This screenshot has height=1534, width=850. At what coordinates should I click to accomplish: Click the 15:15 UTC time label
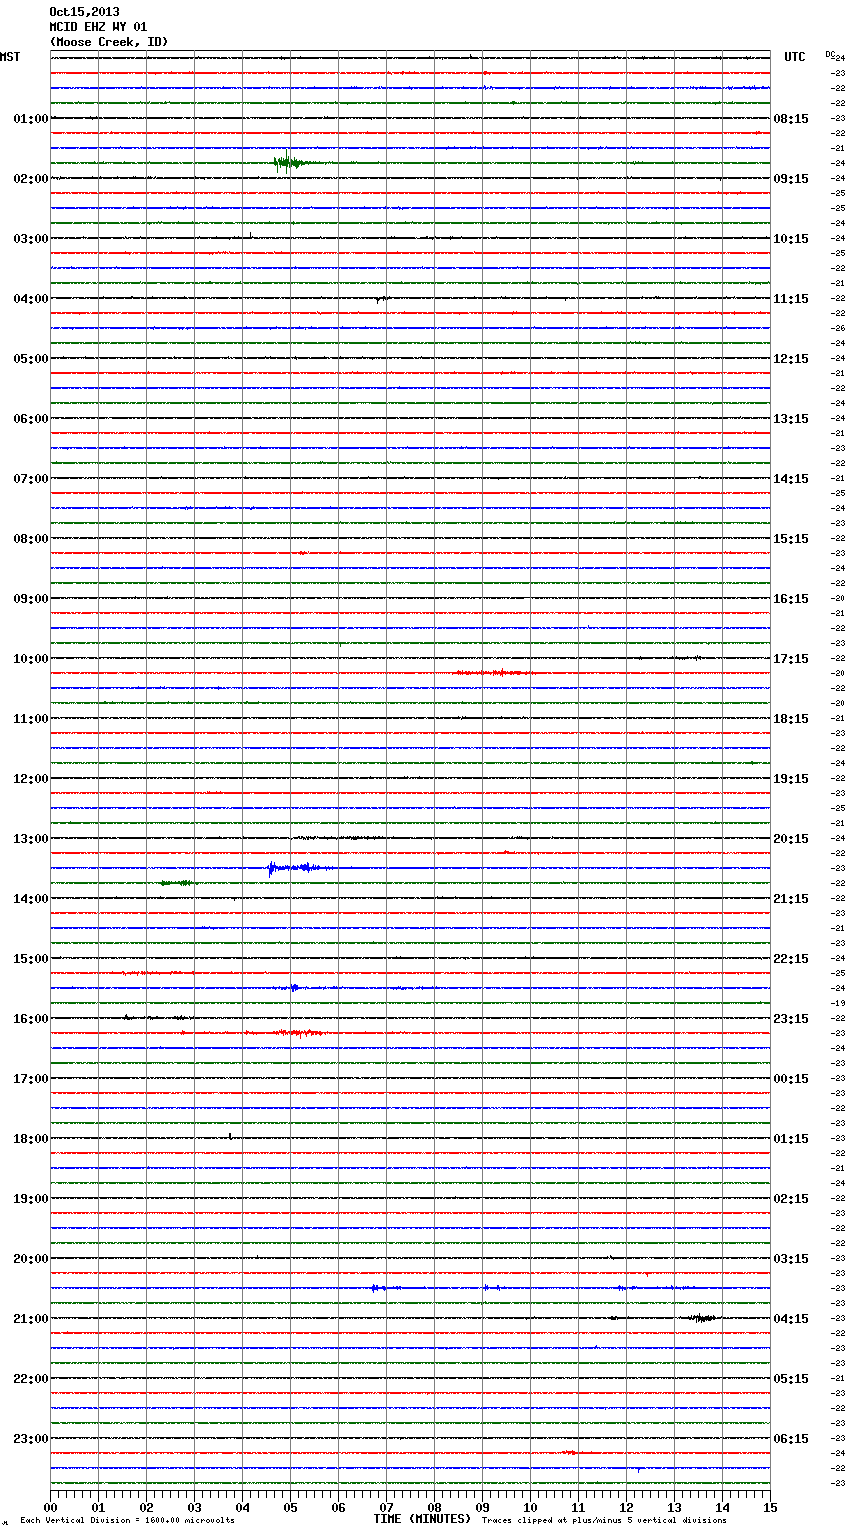791,539
